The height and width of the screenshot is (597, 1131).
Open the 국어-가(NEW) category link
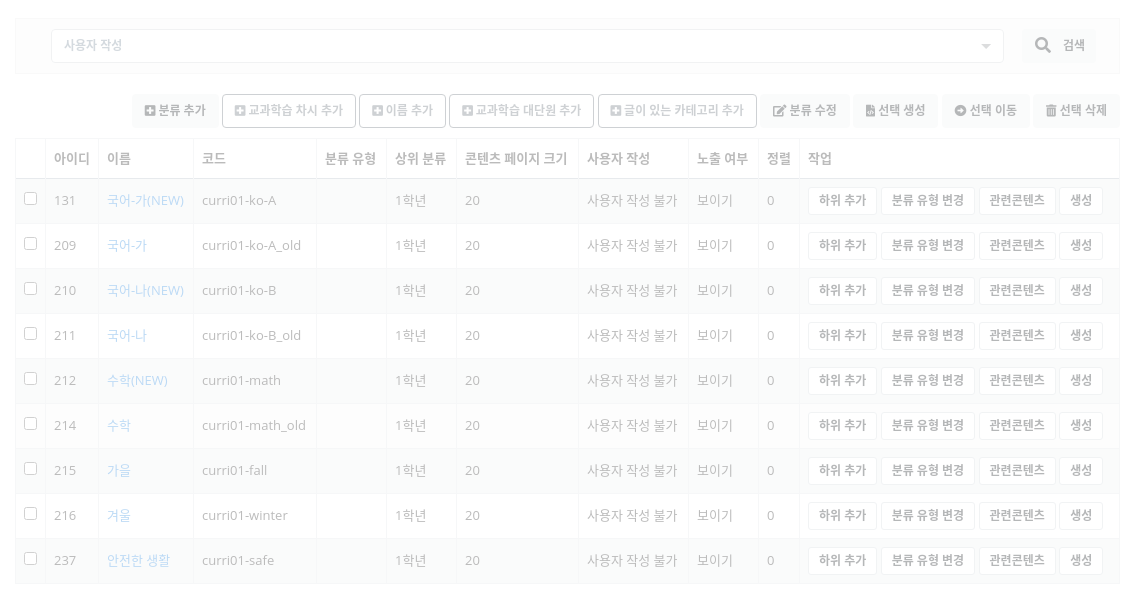click(x=145, y=201)
